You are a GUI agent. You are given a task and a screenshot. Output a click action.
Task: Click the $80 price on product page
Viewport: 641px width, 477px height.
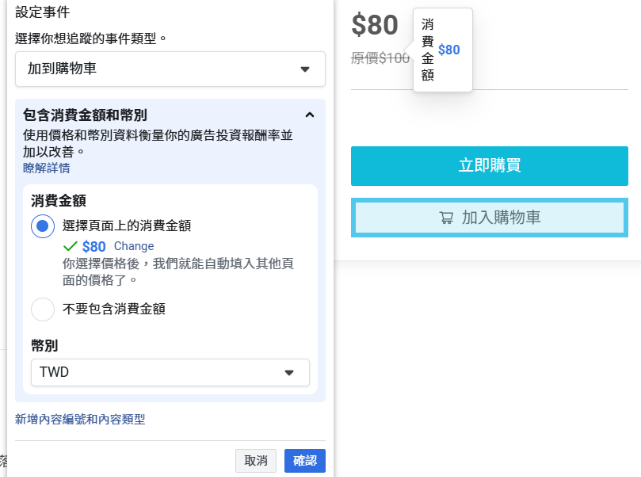pyautogui.click(x=374, y=25)
